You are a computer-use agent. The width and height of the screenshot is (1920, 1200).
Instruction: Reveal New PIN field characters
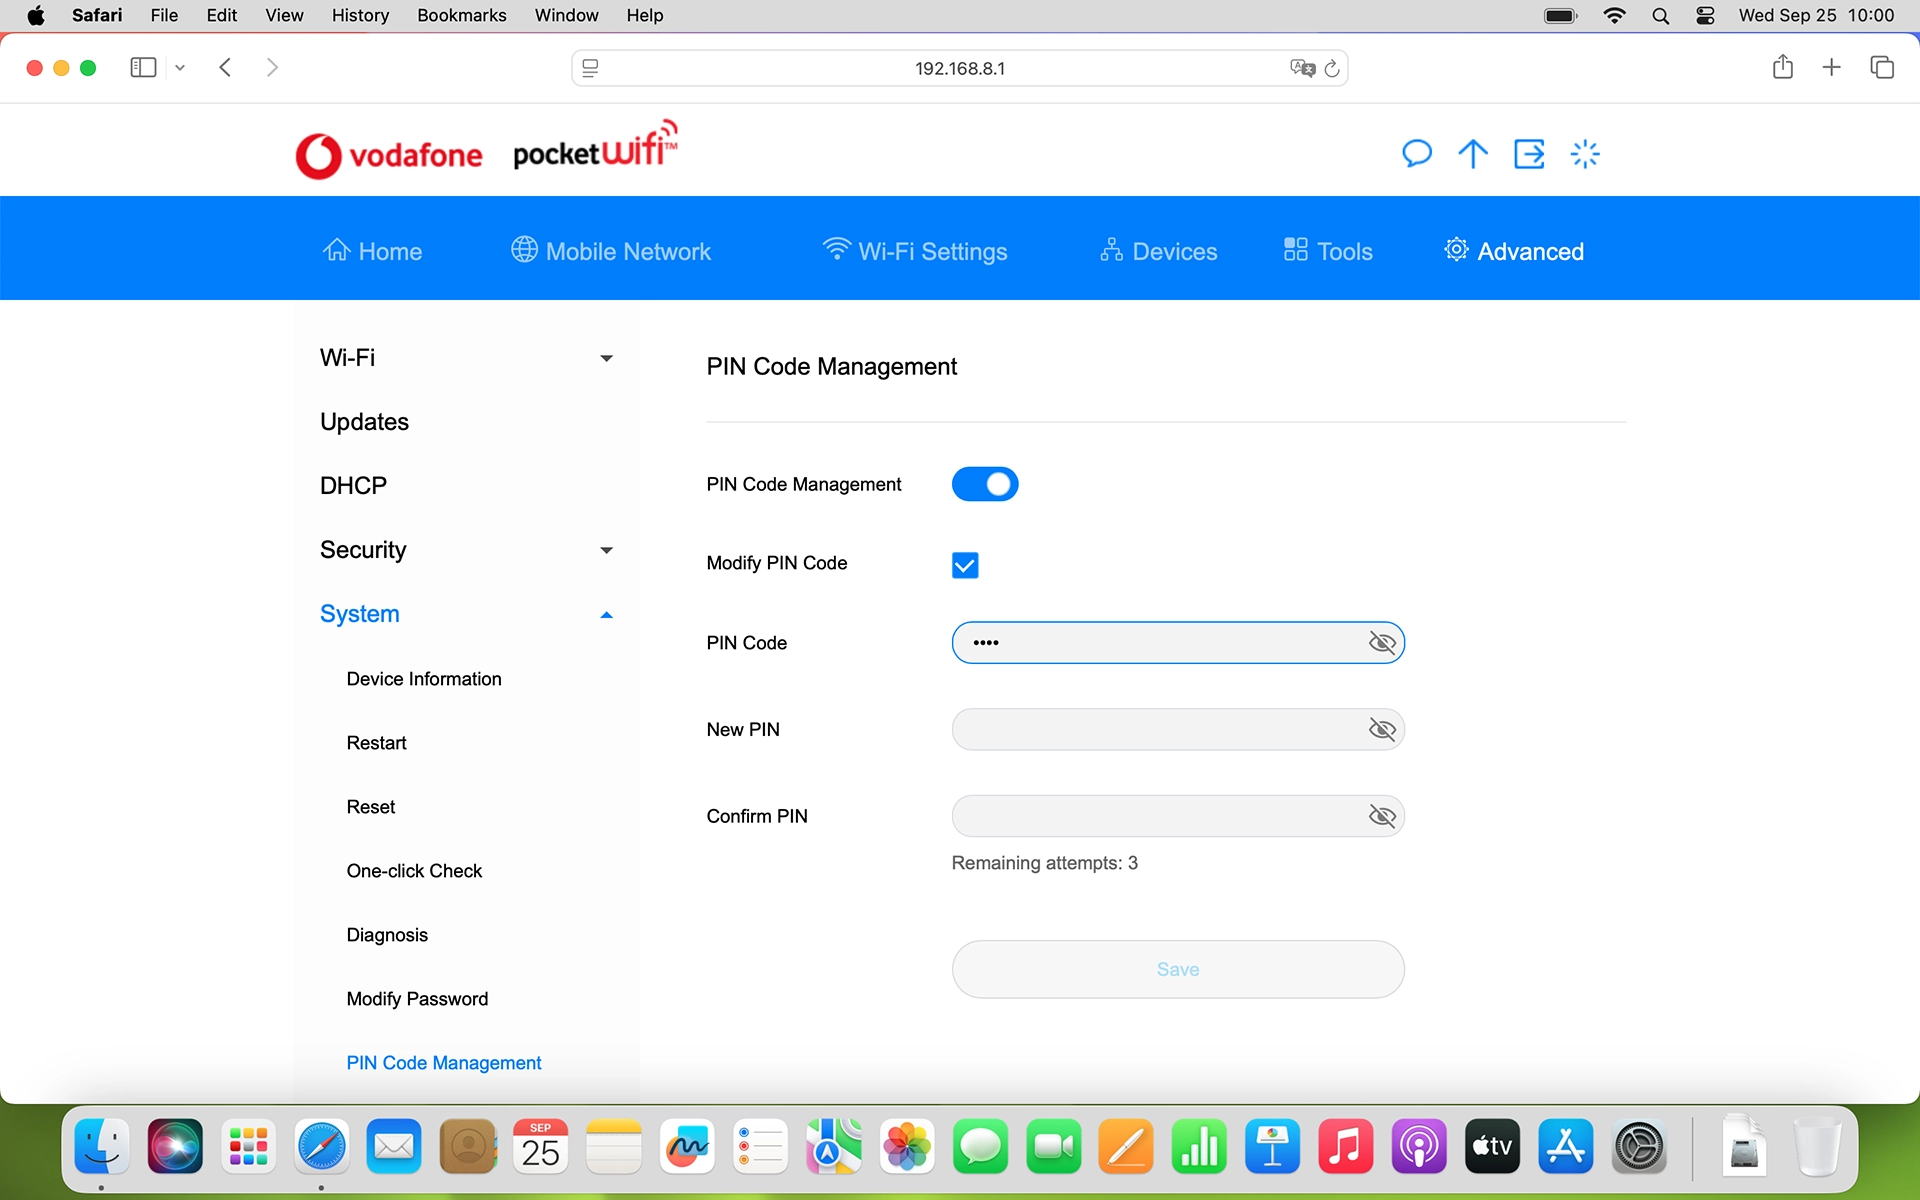coord(1381,730)
